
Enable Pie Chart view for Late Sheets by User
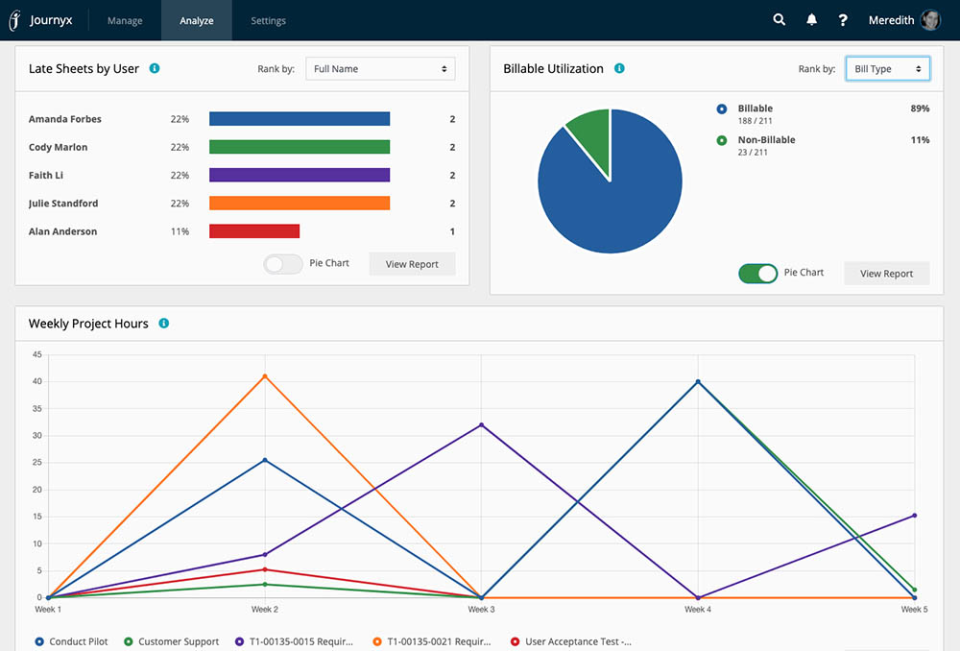pos(282,263)
